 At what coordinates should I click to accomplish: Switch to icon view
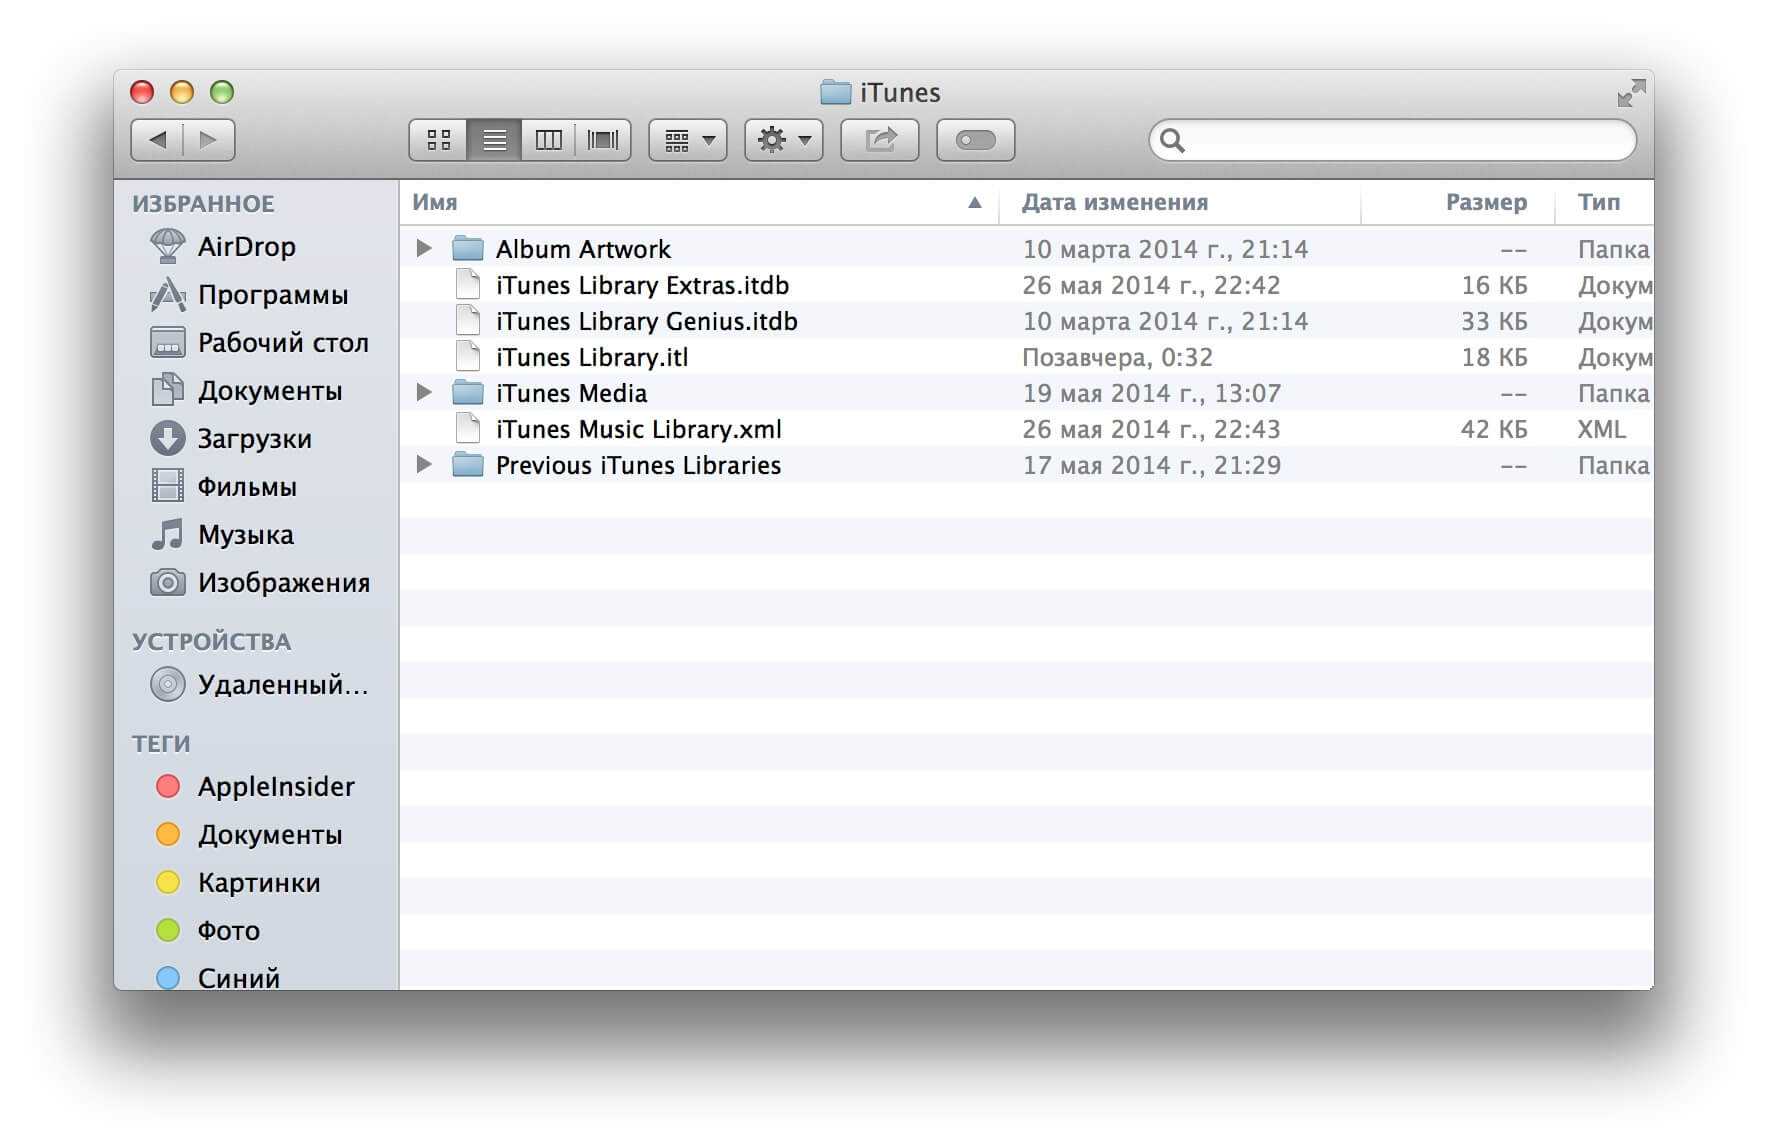(438, 140)
